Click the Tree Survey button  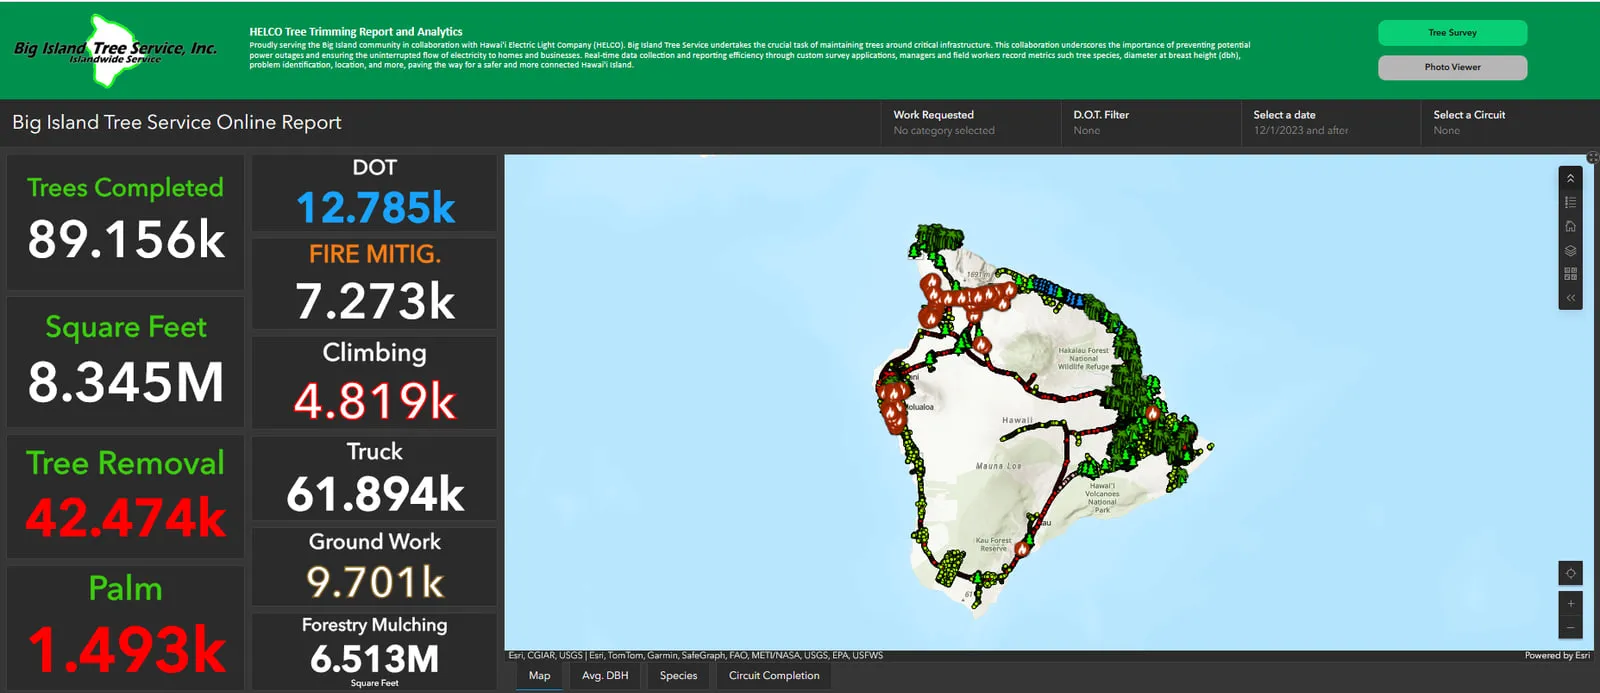(x=1452, y=33)
